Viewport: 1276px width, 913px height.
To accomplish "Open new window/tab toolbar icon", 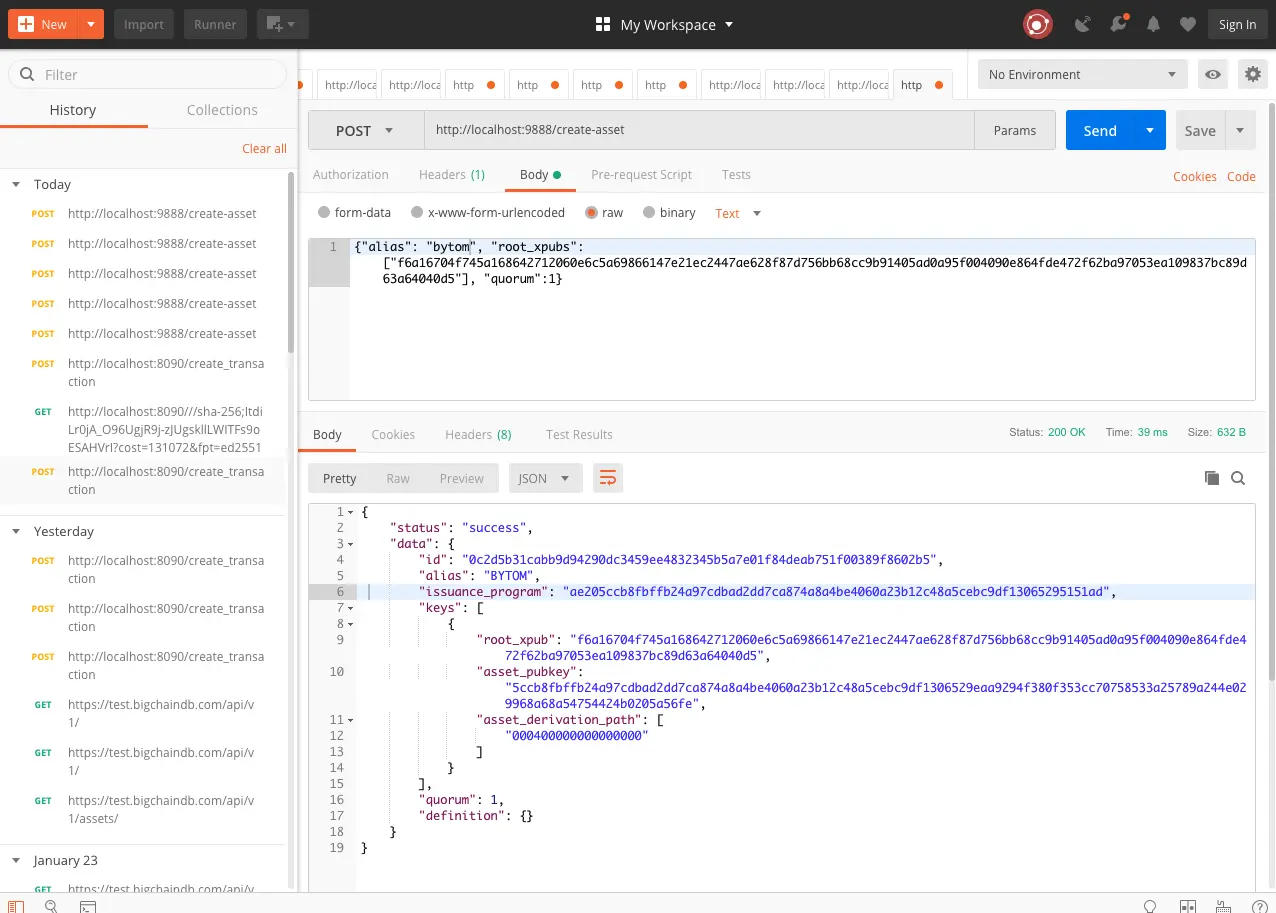I will tap(282, 24).
